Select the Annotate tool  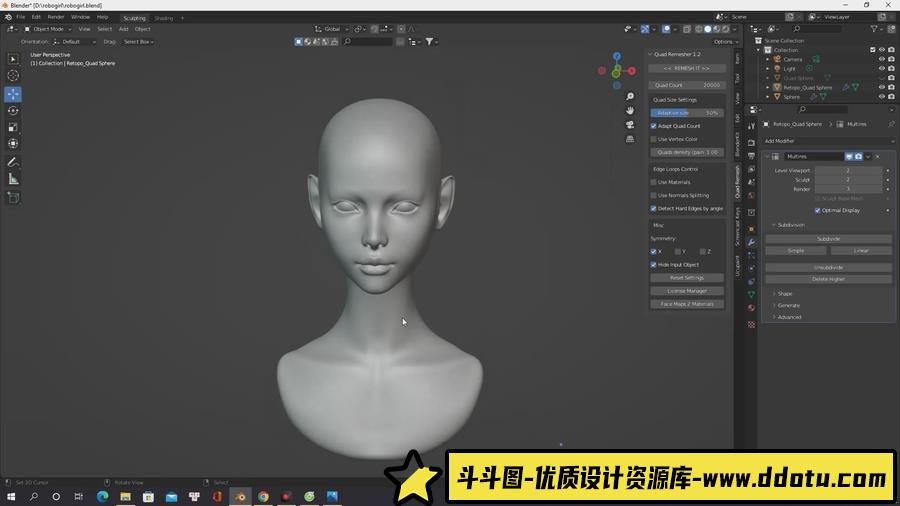point(13,162)
